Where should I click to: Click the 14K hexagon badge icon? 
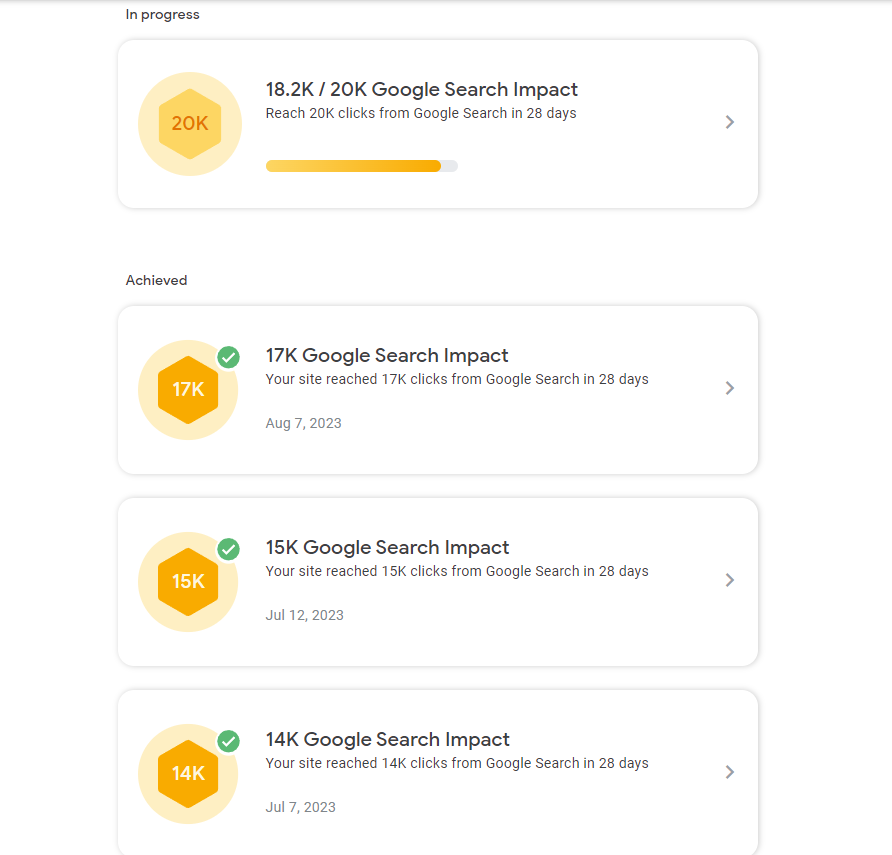click(188, 774)
